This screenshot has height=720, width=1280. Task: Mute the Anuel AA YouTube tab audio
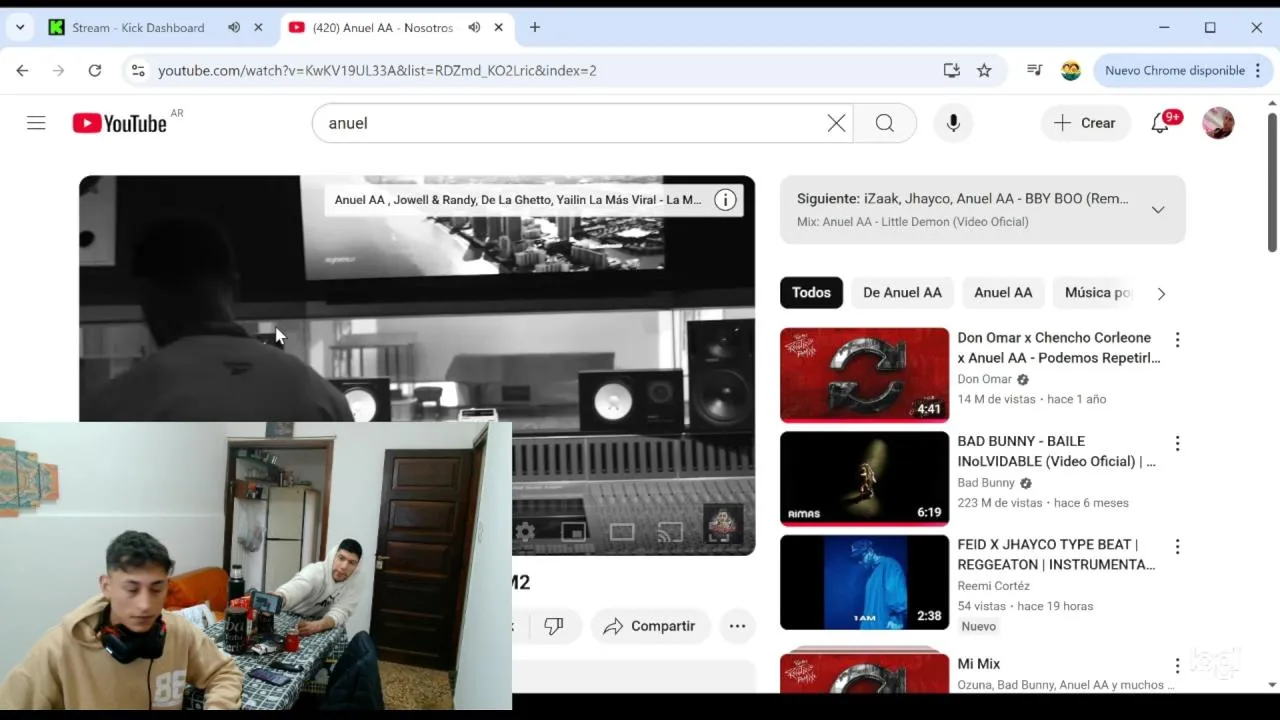pos(474,27)
